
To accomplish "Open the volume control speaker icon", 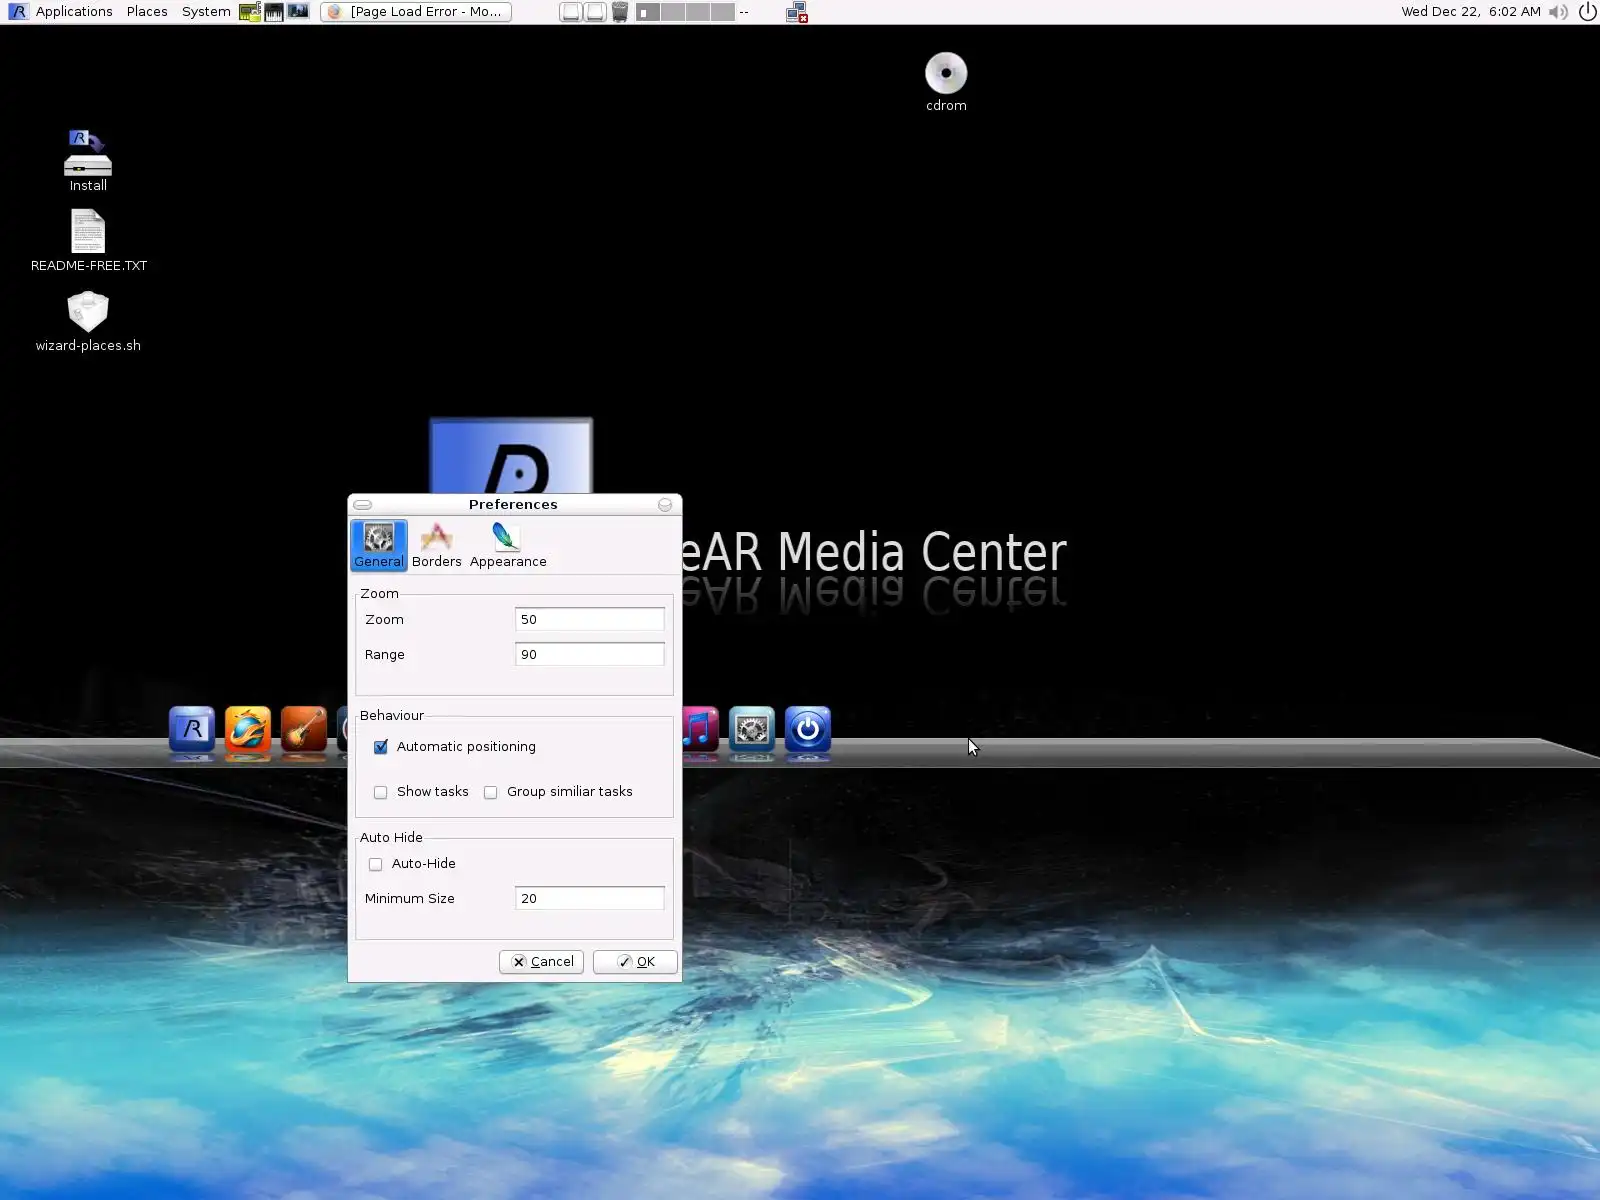I will click(x=1558, y=12).
